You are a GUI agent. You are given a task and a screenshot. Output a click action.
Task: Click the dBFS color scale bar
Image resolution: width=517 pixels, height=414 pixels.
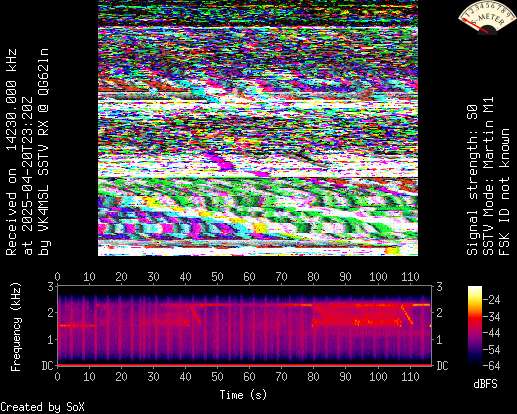475,326
